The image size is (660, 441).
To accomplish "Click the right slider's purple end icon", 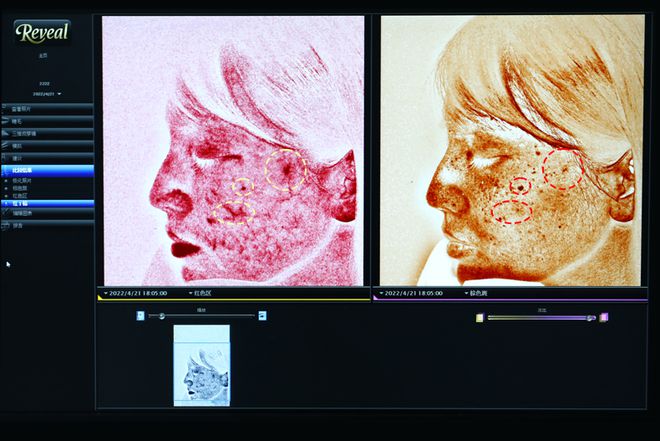I will (x=604, y=317).
